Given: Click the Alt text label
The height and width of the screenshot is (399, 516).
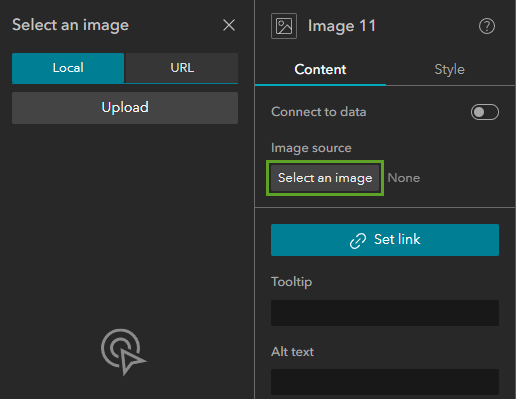Looking at the screenshot, I should click(x=292, y=352).
